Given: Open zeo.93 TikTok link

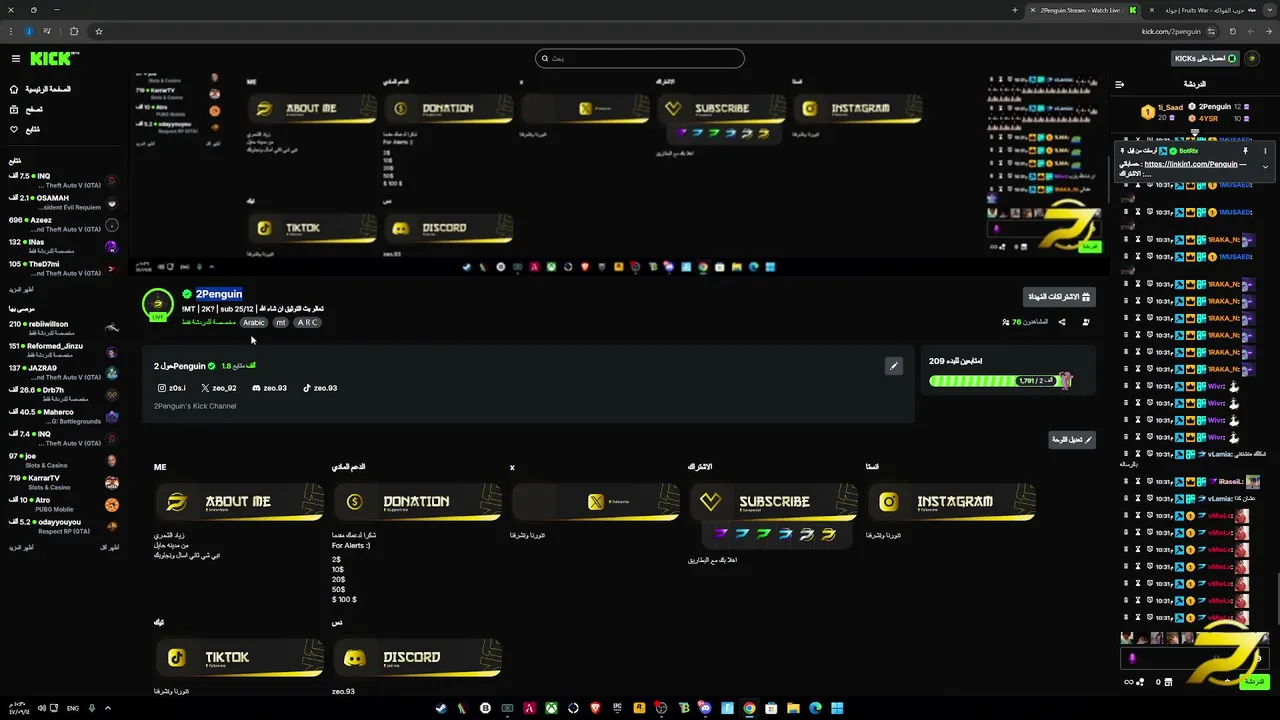Looking at the screenshot, I should click(321, 388).
